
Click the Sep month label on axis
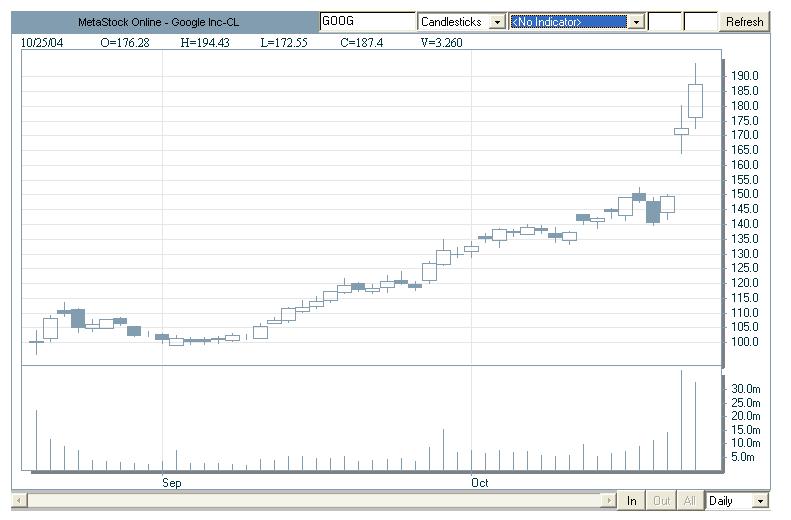tap(172, 483)
